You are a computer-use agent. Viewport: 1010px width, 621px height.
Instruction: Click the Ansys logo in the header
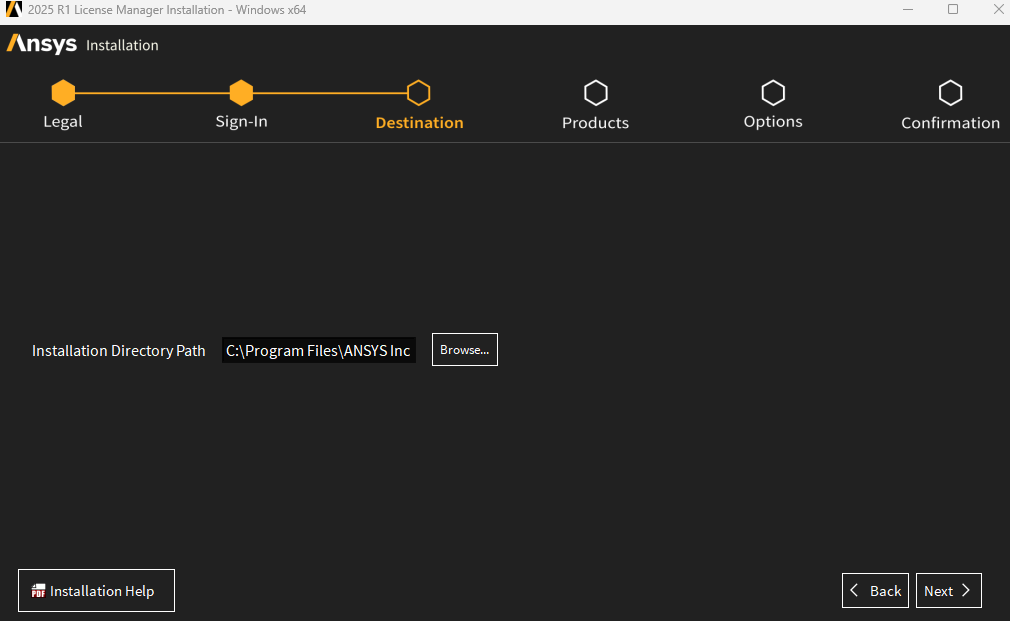click(42, 44)
